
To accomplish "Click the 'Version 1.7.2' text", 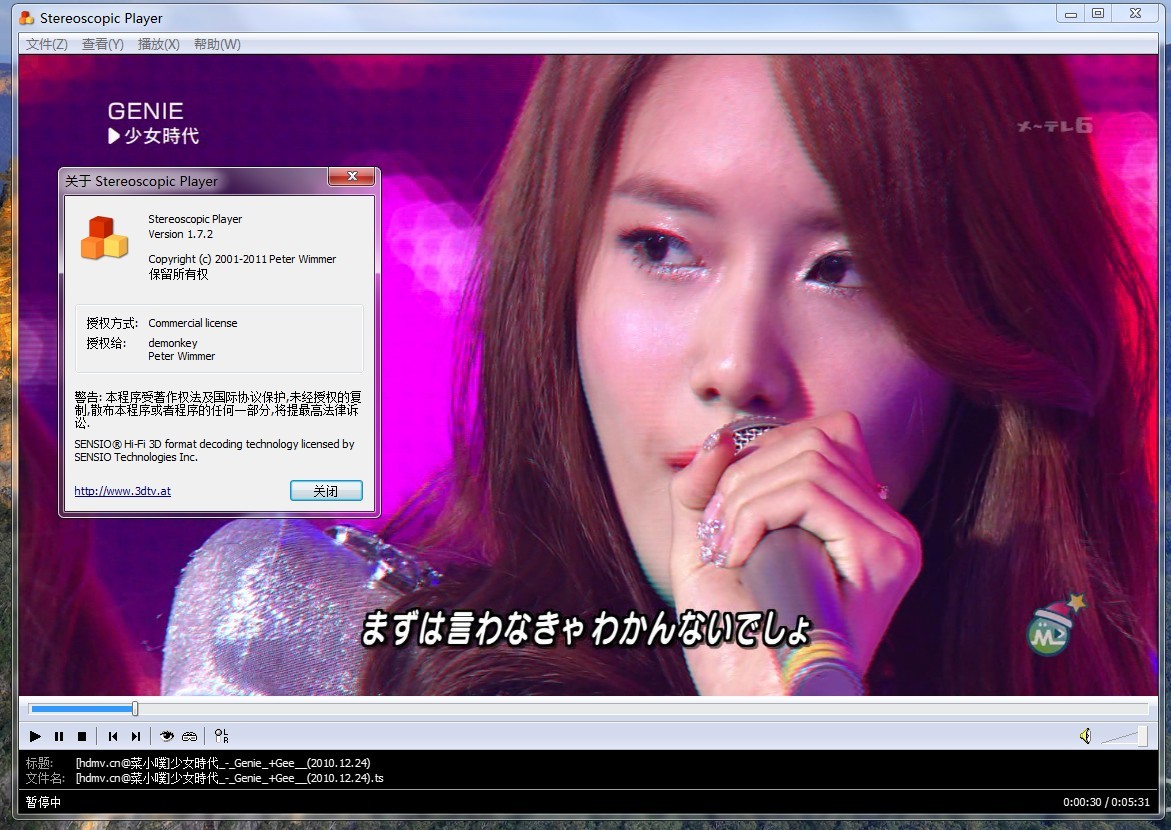I will pos(180,234).
